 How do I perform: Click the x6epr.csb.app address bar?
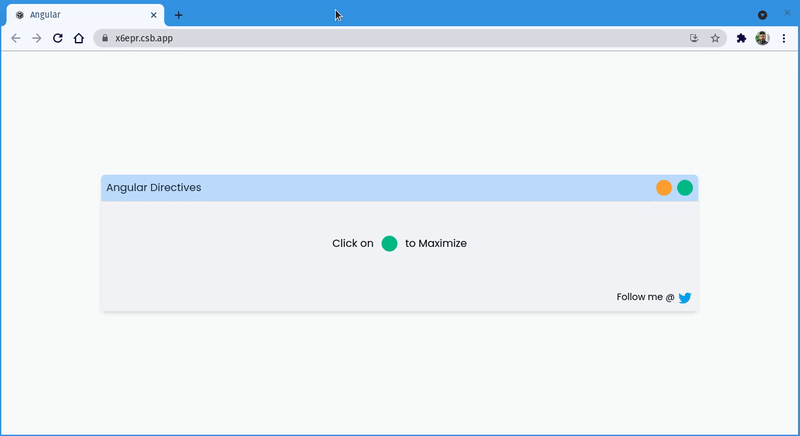coord(410,38)
